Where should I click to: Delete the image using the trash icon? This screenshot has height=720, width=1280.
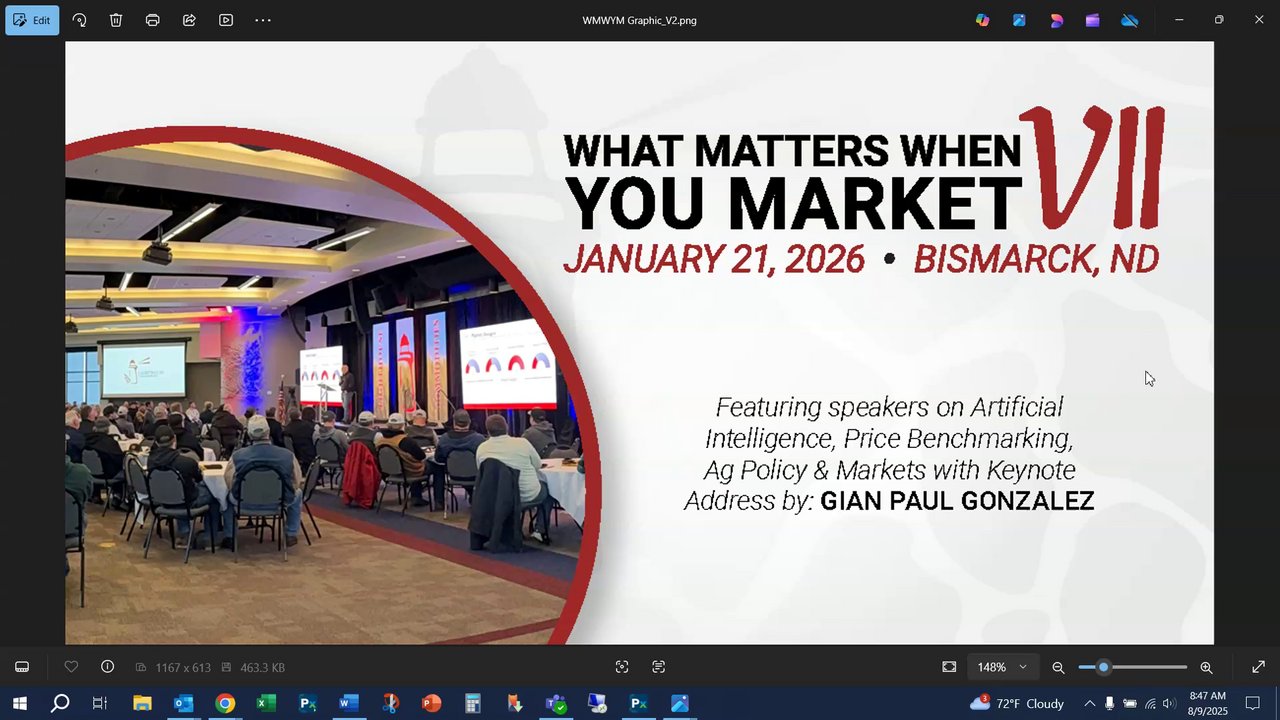click(x=116, y=20)
